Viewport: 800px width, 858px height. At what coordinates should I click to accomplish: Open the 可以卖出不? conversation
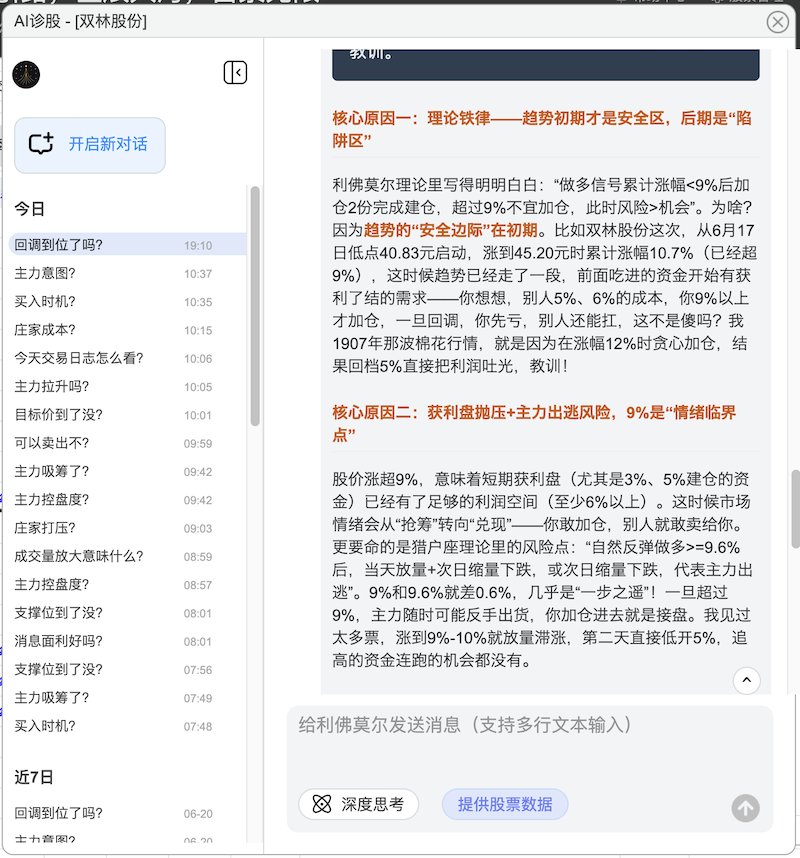(x=51, y=443)
